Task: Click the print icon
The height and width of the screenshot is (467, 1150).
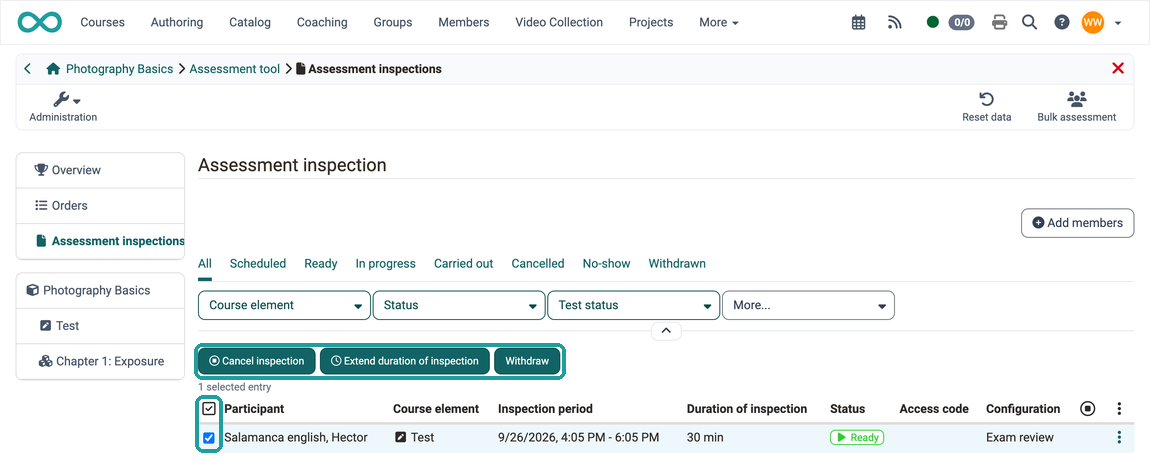Action: (999, 23)
